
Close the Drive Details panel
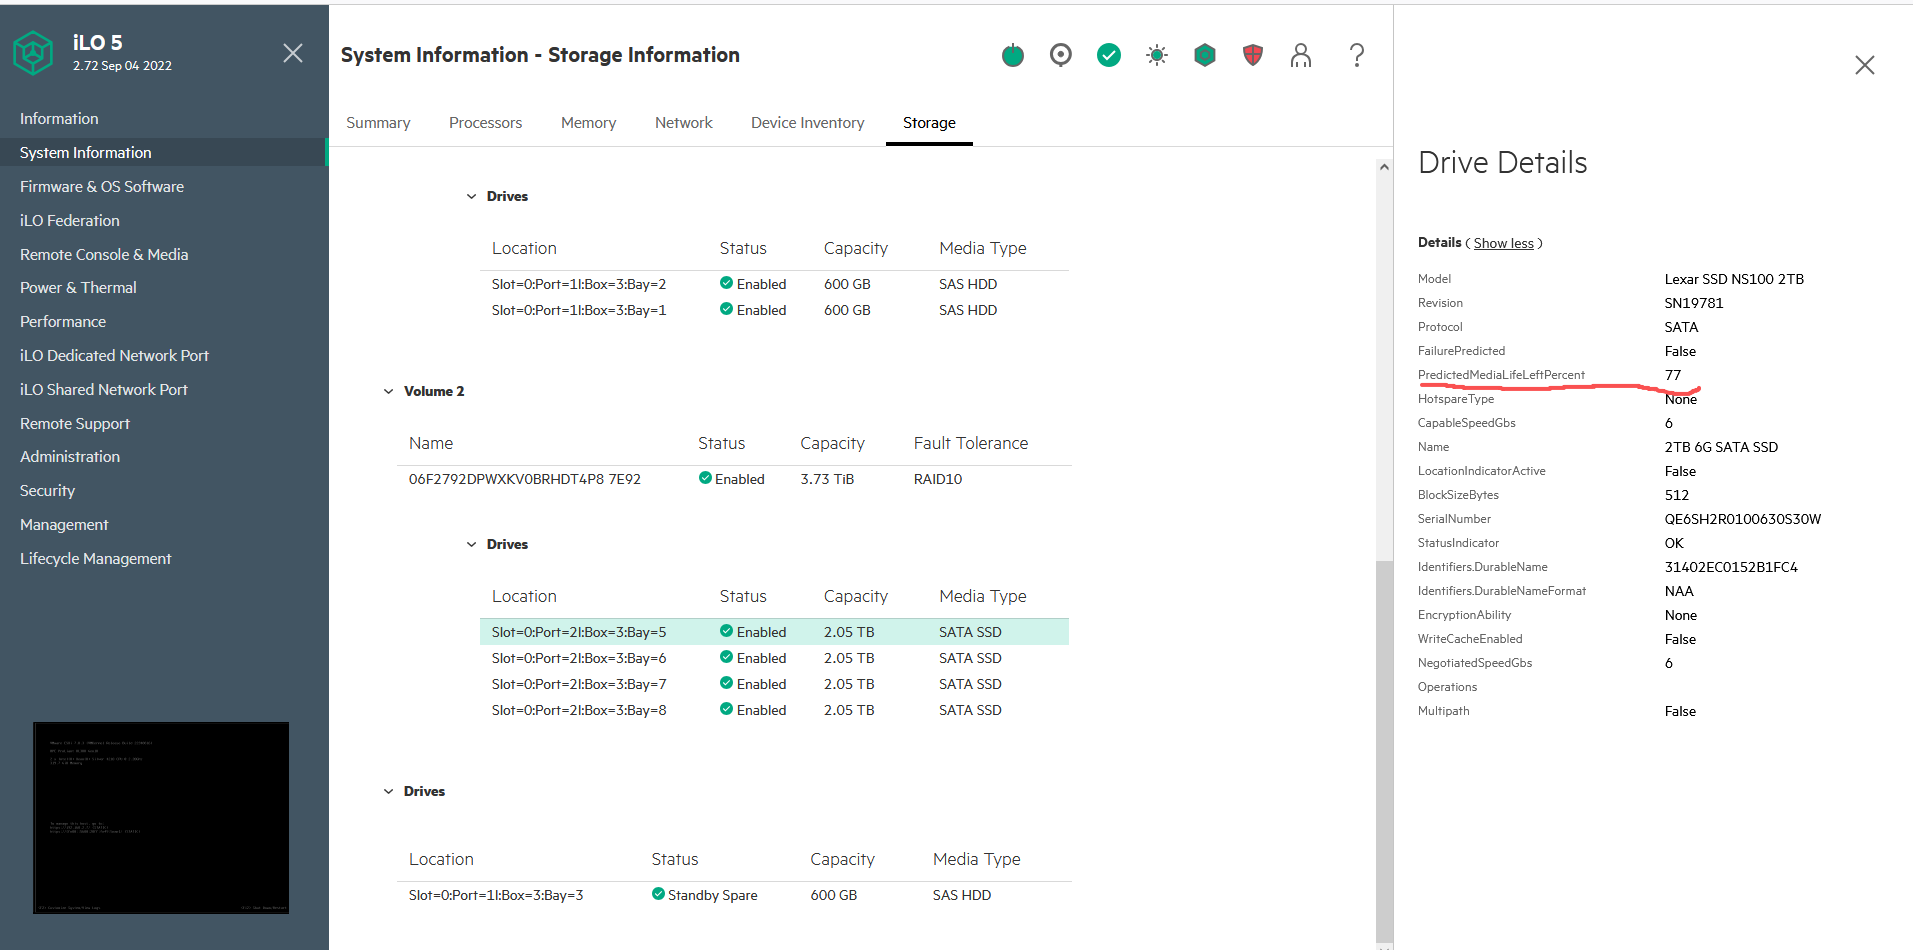pyautogui.click(x=1864, y=65)
